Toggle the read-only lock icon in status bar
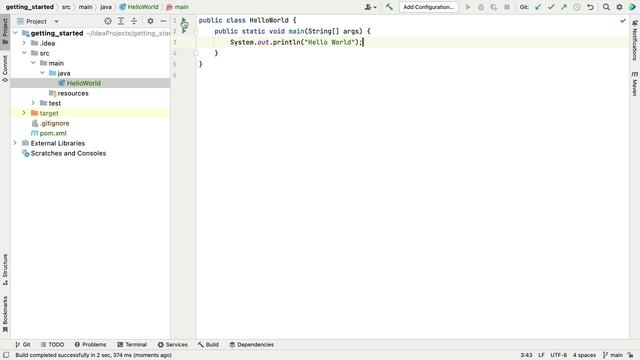This screenshot has height=360, width=640. [631, 355]
